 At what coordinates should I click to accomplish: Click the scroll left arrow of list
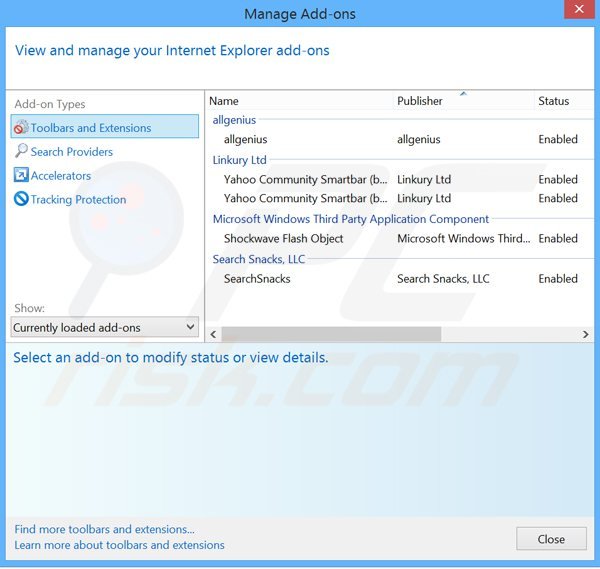tap(214, 334)
